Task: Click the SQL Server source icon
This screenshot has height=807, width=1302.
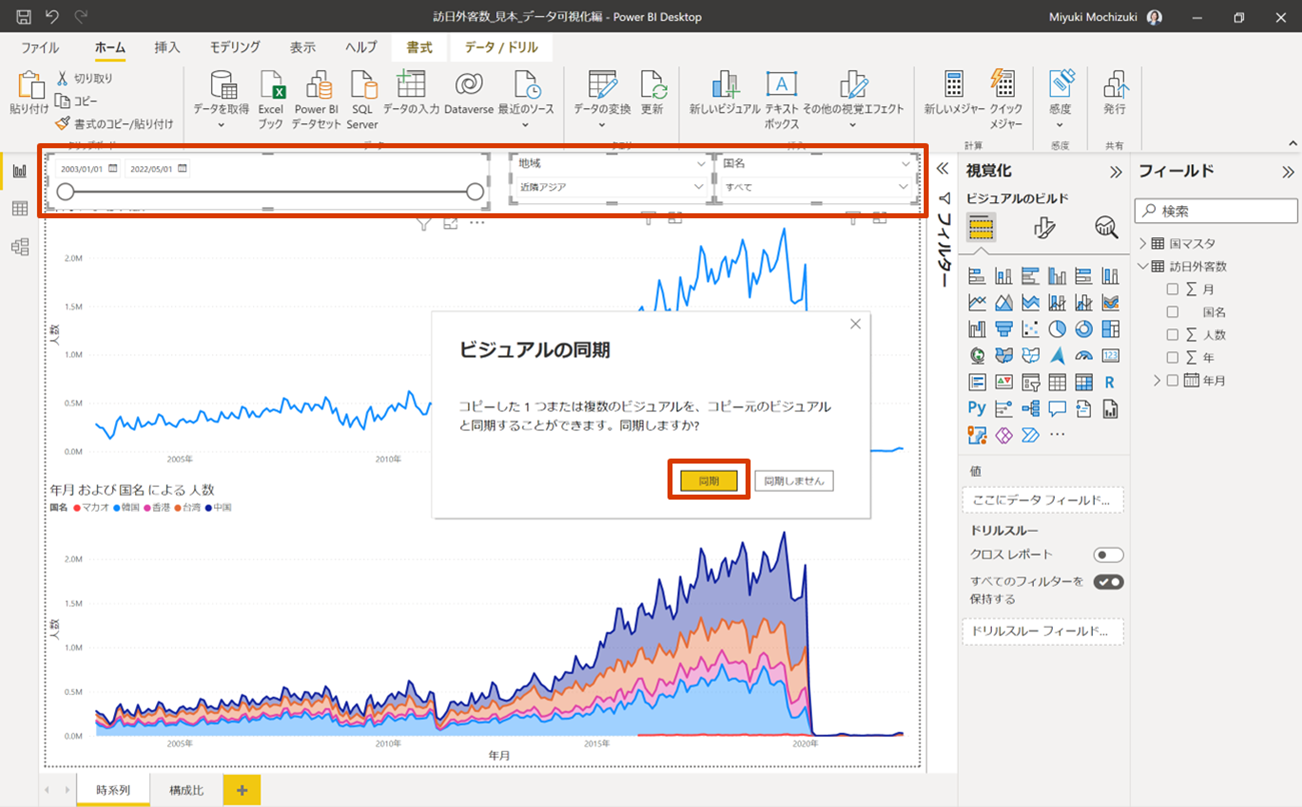Action: click(362, 99)
